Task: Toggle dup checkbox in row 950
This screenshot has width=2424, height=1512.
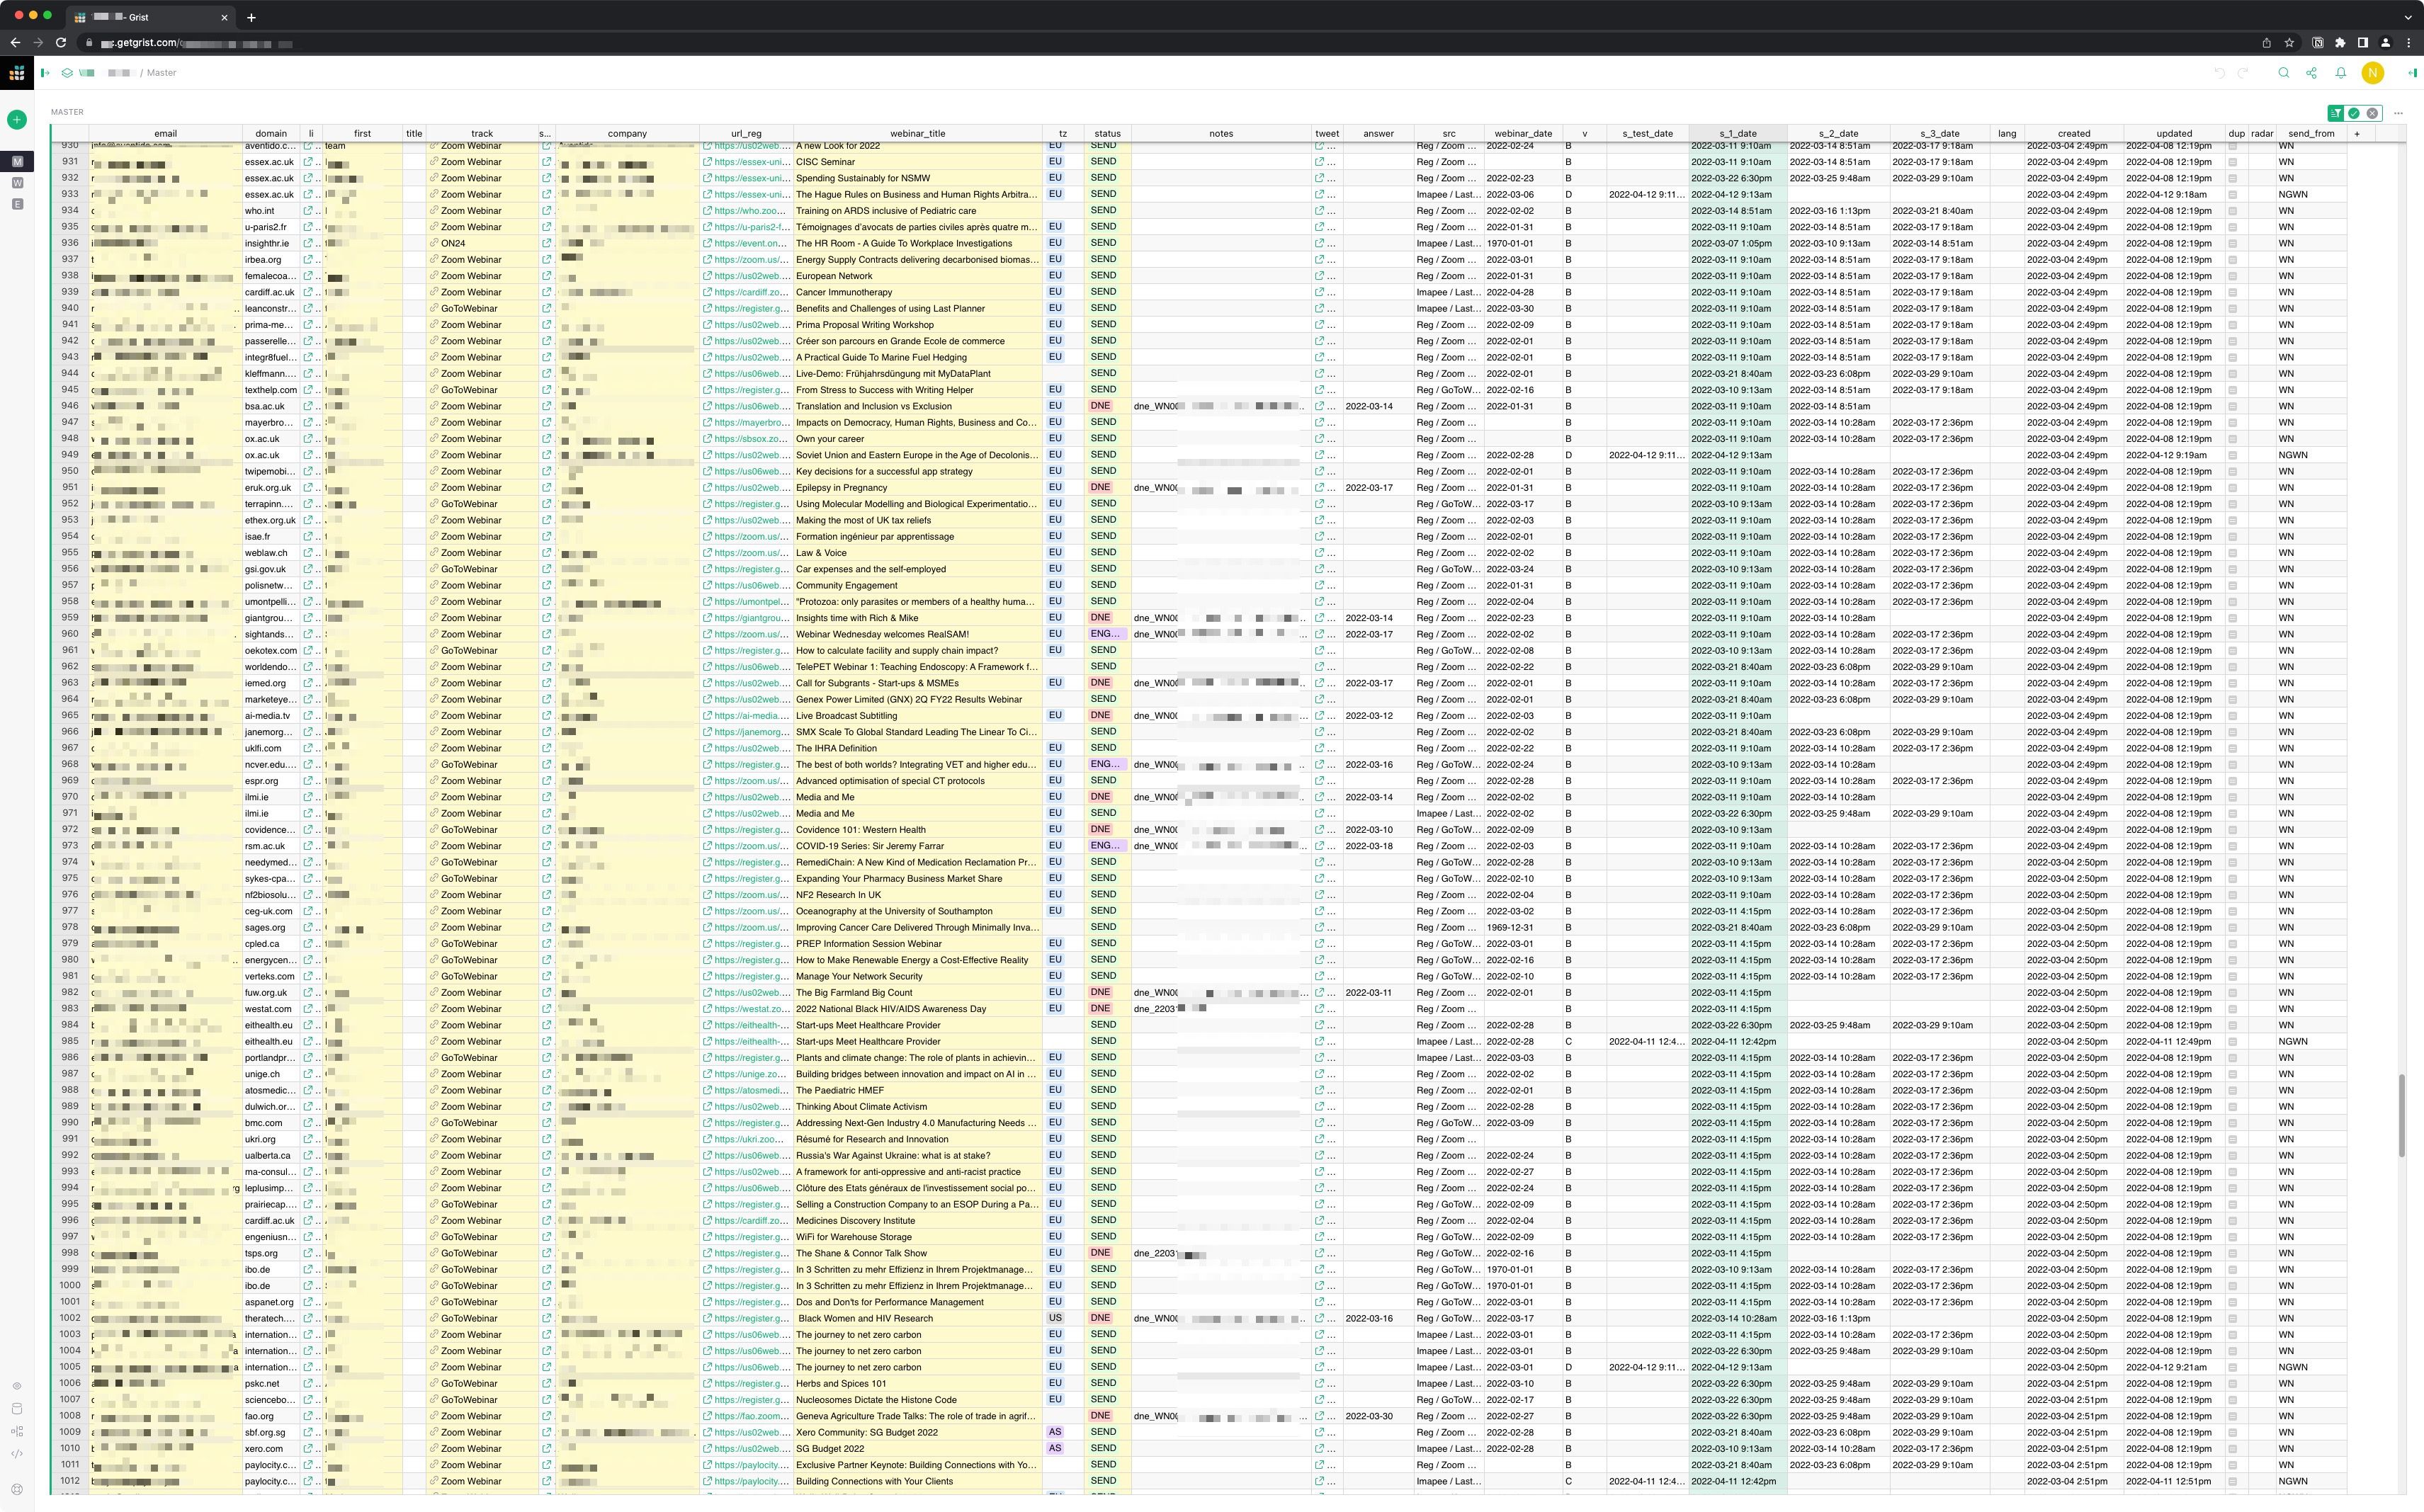Action: click(x=2233, y=472)
